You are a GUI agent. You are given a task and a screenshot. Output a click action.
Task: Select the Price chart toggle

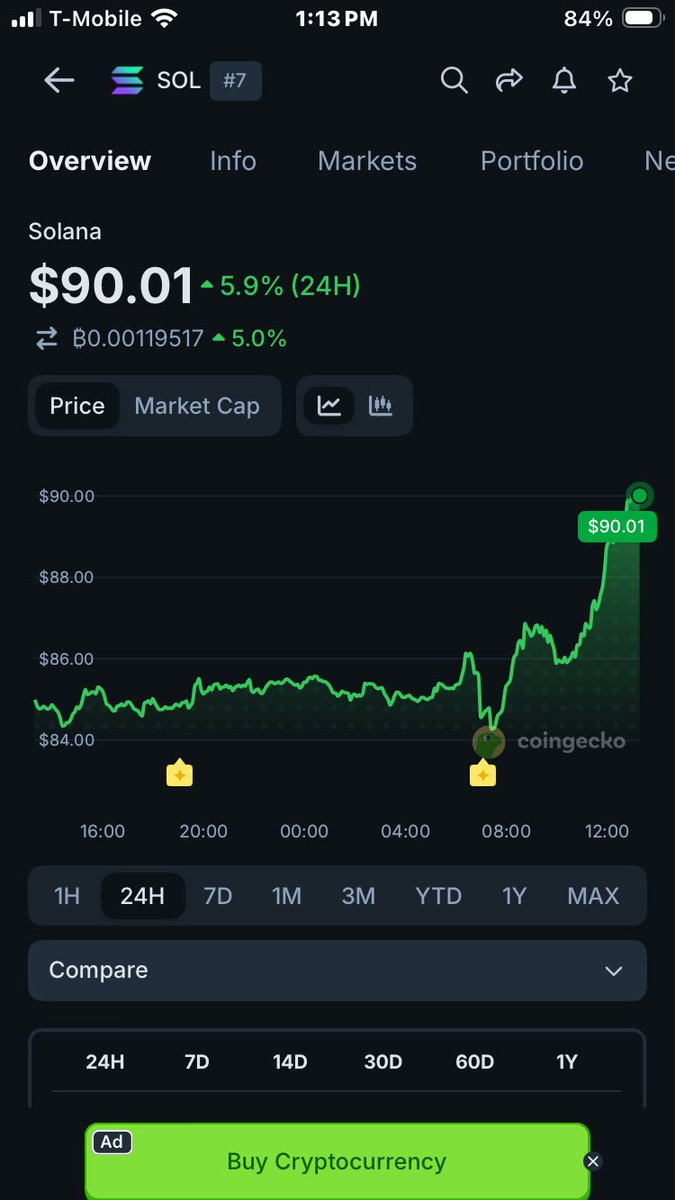click(x=77, y=406)
